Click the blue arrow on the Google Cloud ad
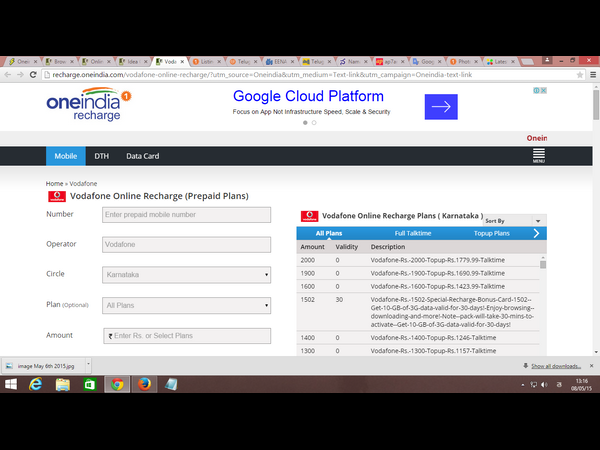 click(x=441, y=106)
